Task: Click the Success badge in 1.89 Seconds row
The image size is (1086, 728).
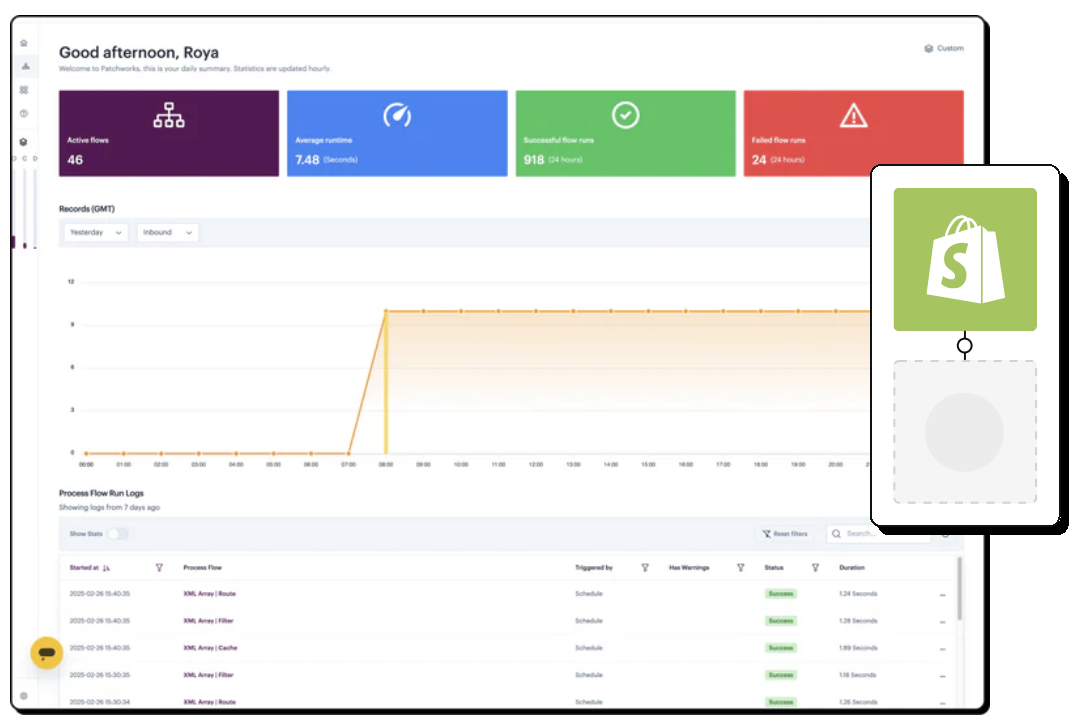Action: pos(781,648)
